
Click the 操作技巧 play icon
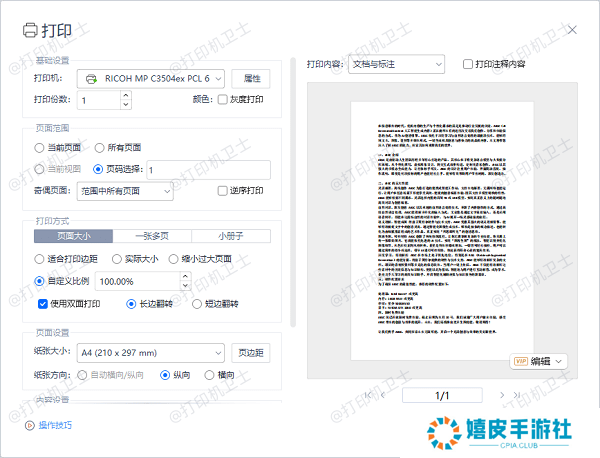click(29, 425)
